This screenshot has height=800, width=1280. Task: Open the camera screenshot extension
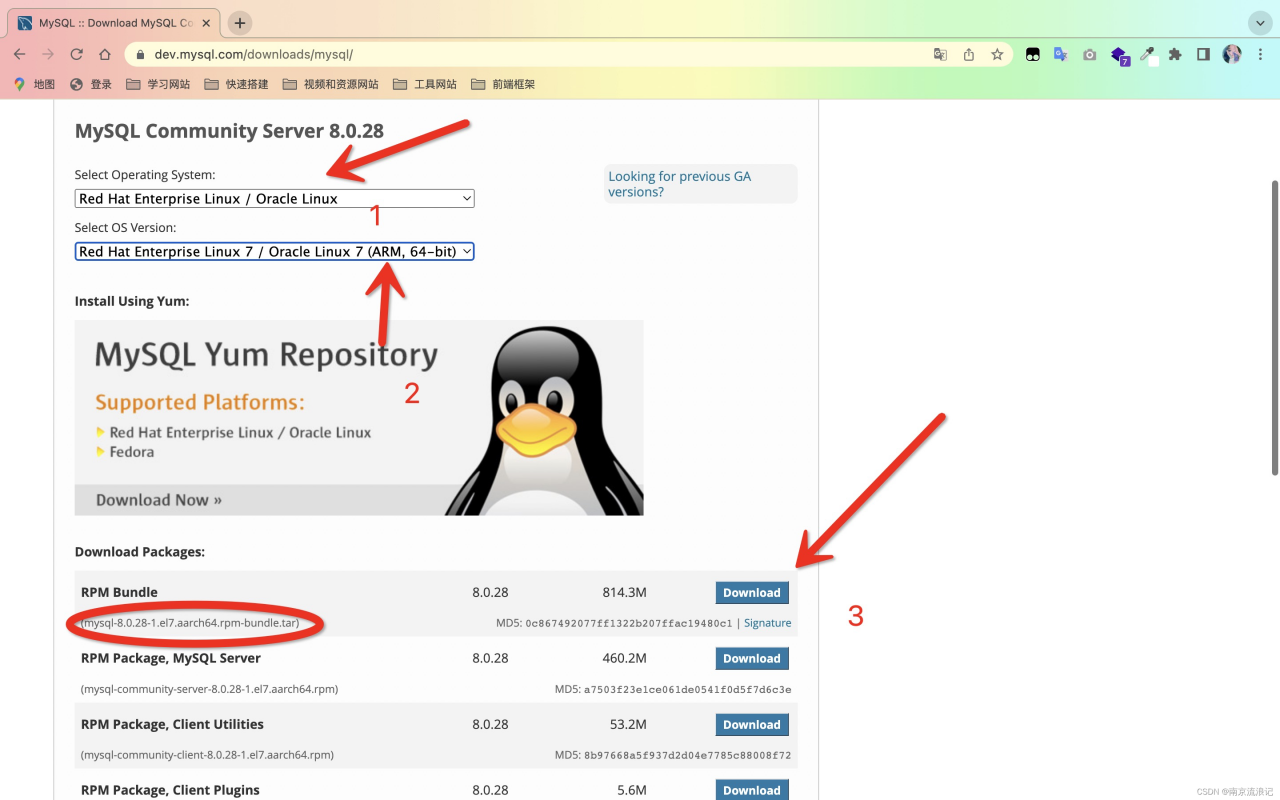[x=1090, y=55]
